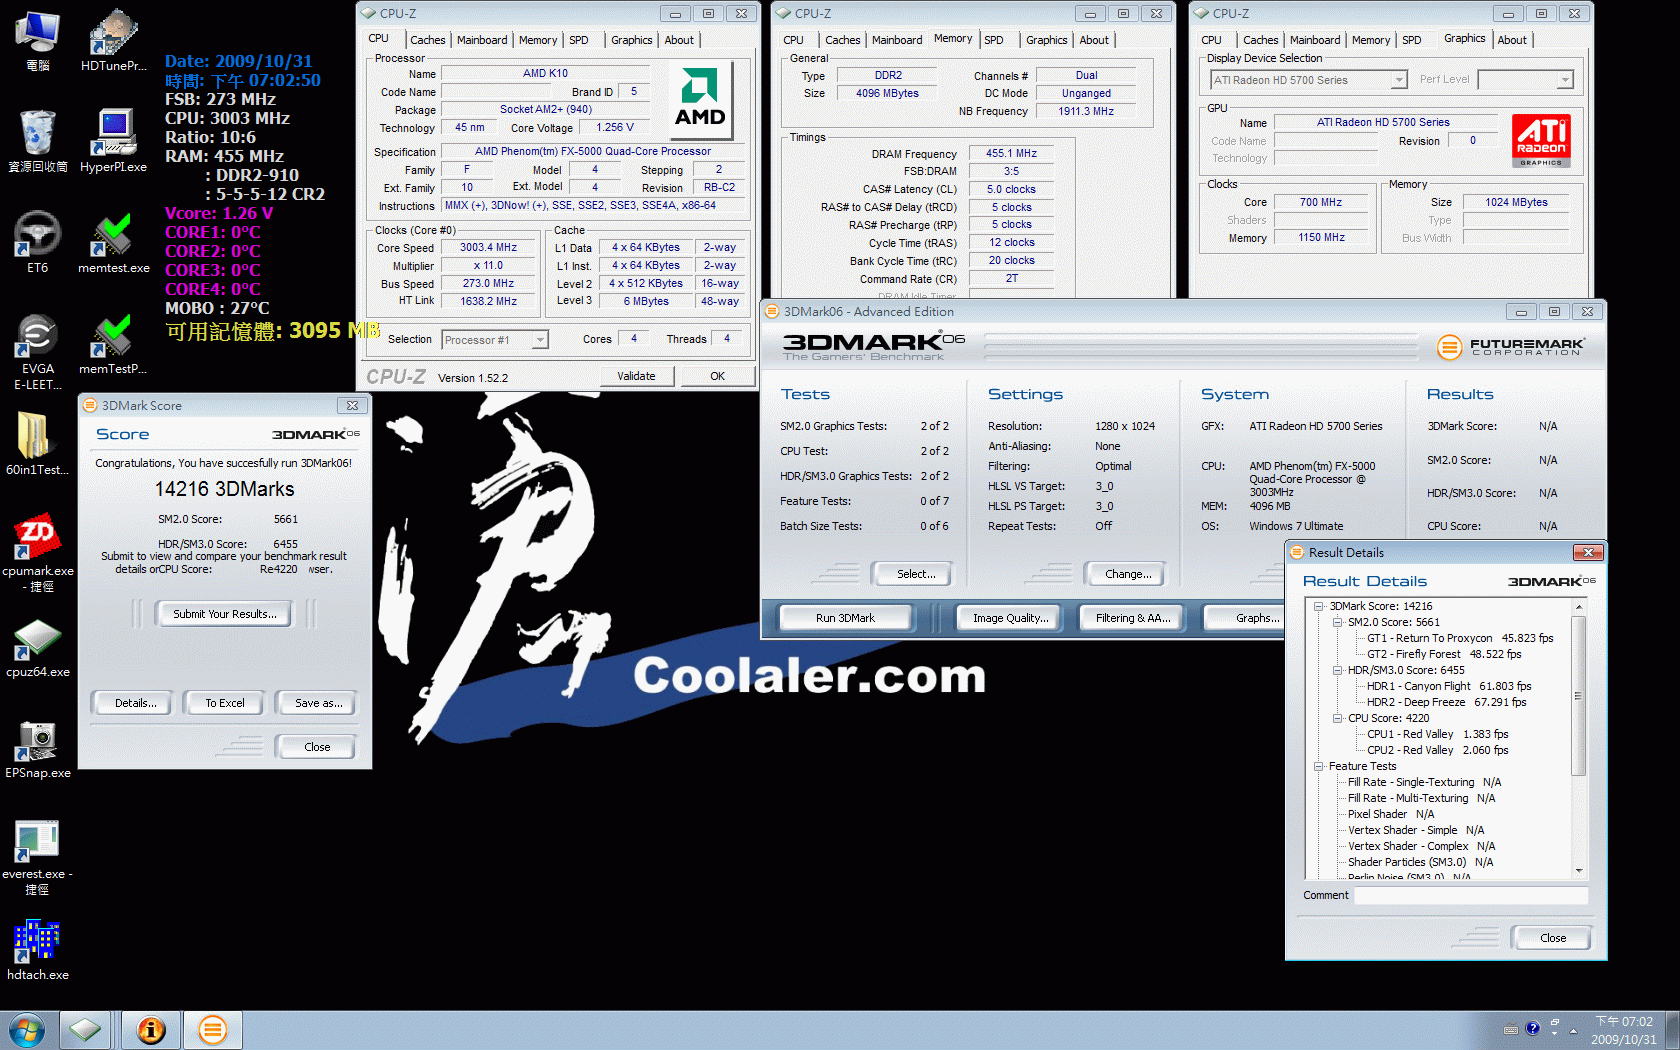Launch the cpuz64.exe desktop icon
The height and width of the screenshot is (1050, 1680).
[37, 641]
